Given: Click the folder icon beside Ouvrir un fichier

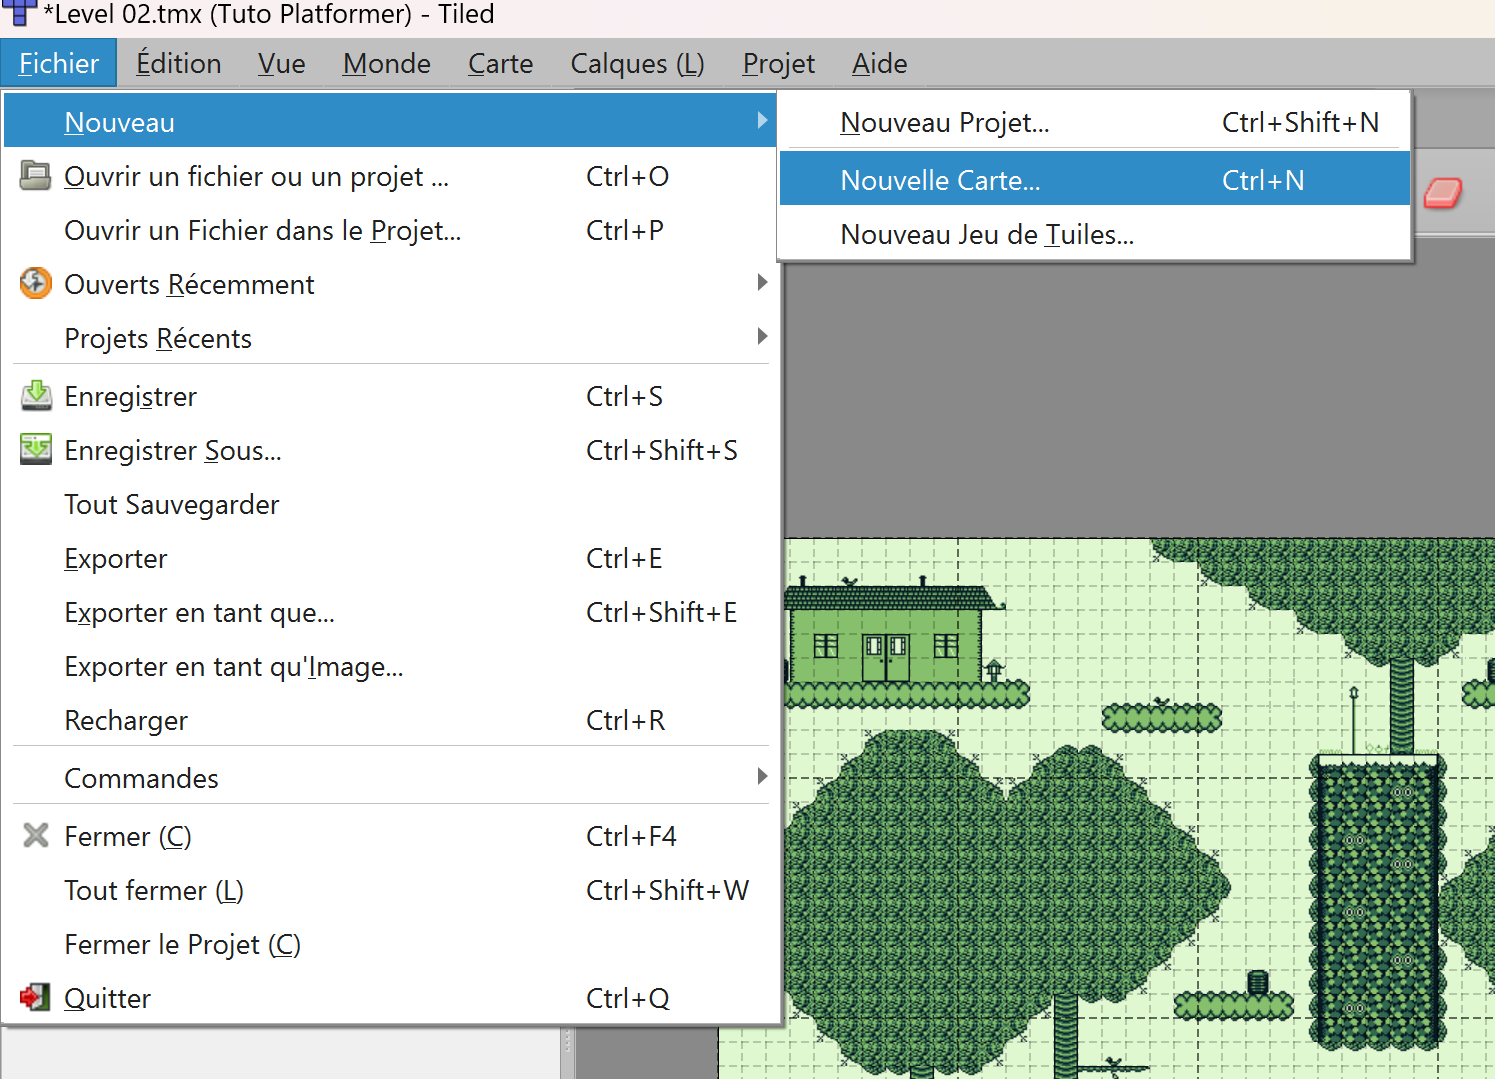Looking at the screenshot, I should [x=35, y=176].
